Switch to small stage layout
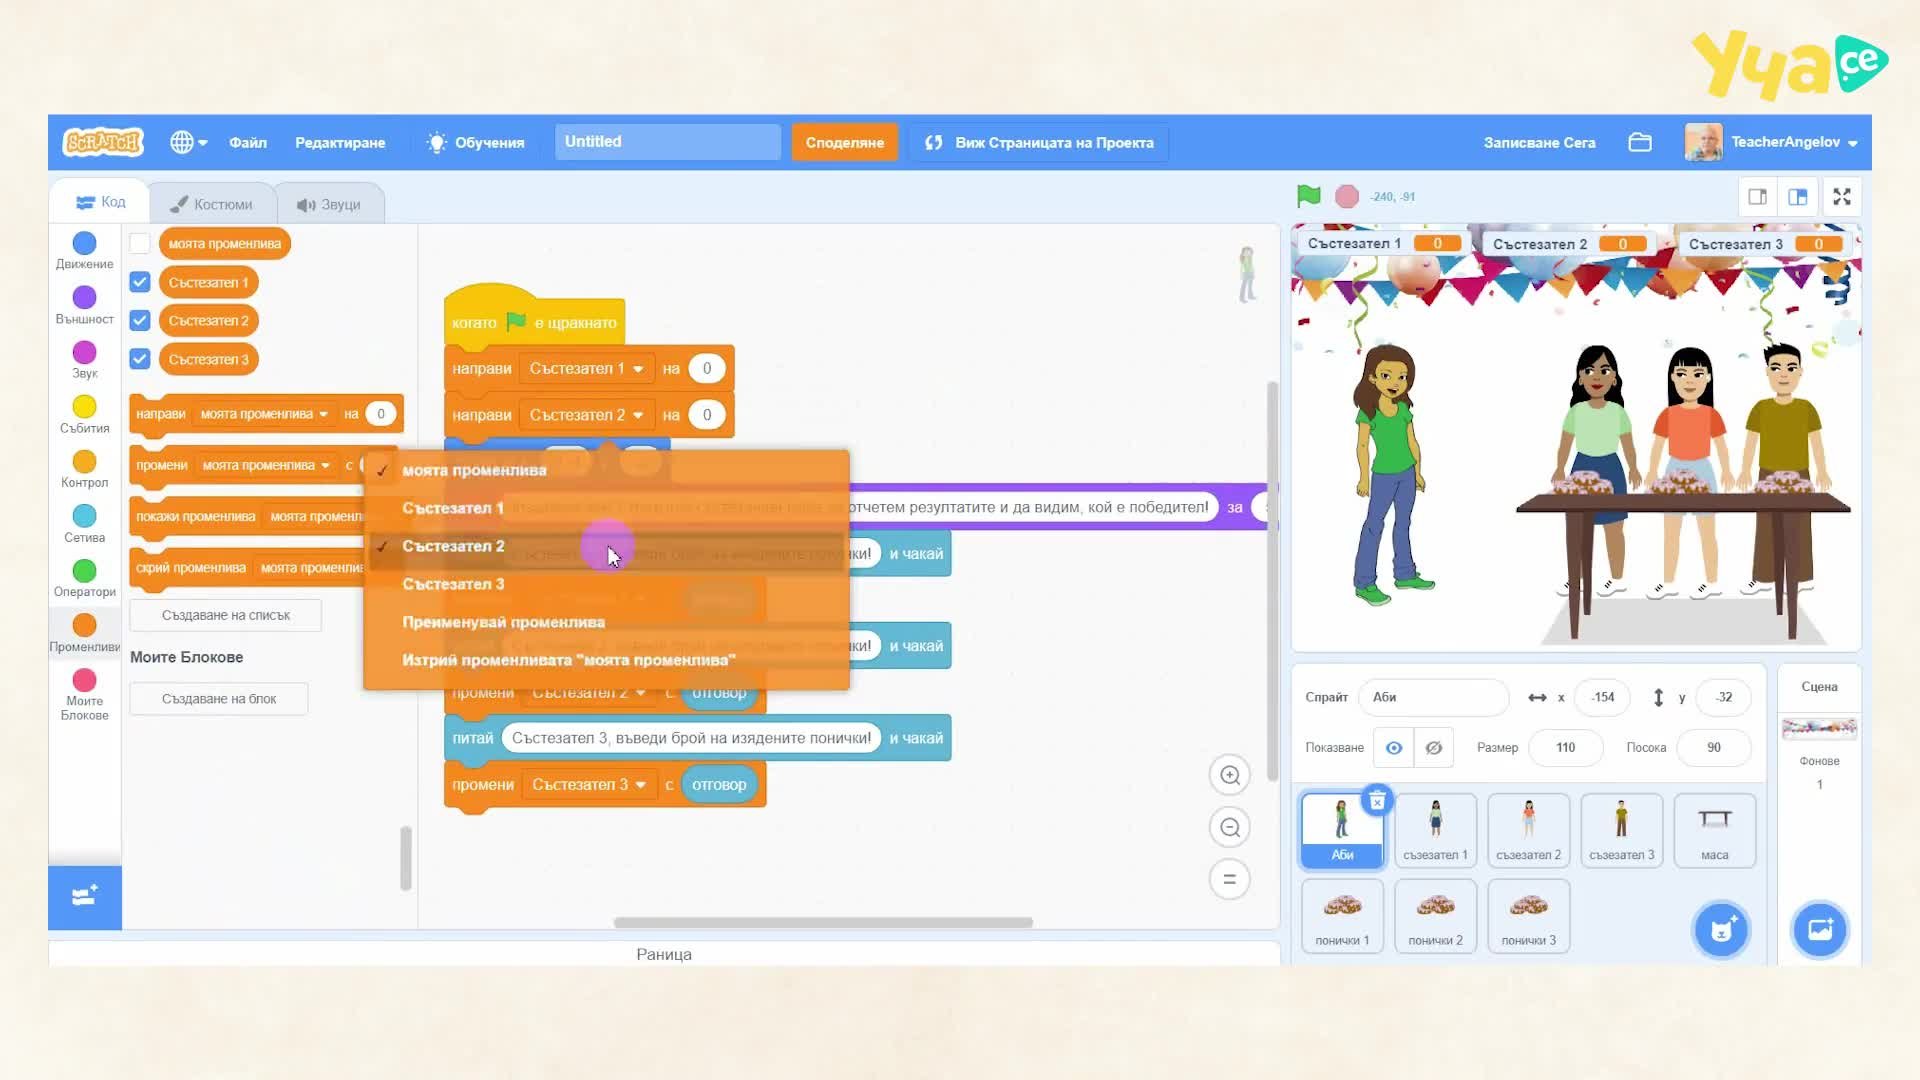The width and height of the screenshot is (1920, 1080). [1757, 197]
